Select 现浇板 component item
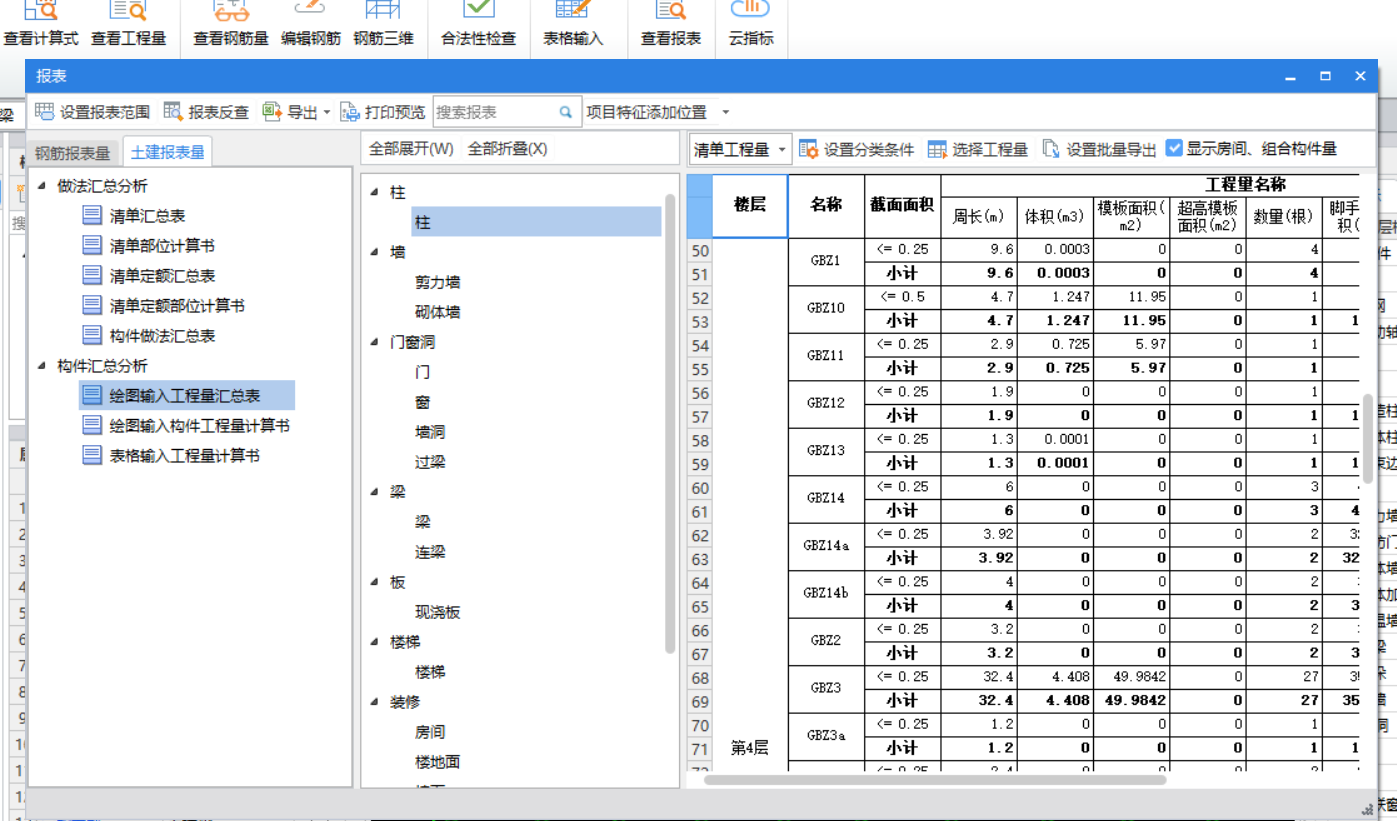Screen dimensions: 1397x821 click(437, 612)
